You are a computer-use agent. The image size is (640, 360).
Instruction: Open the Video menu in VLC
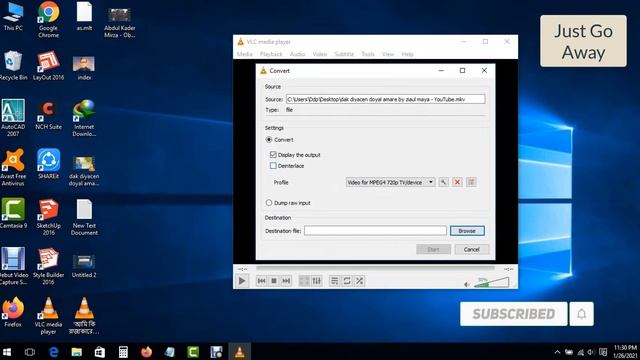[320, 54]
